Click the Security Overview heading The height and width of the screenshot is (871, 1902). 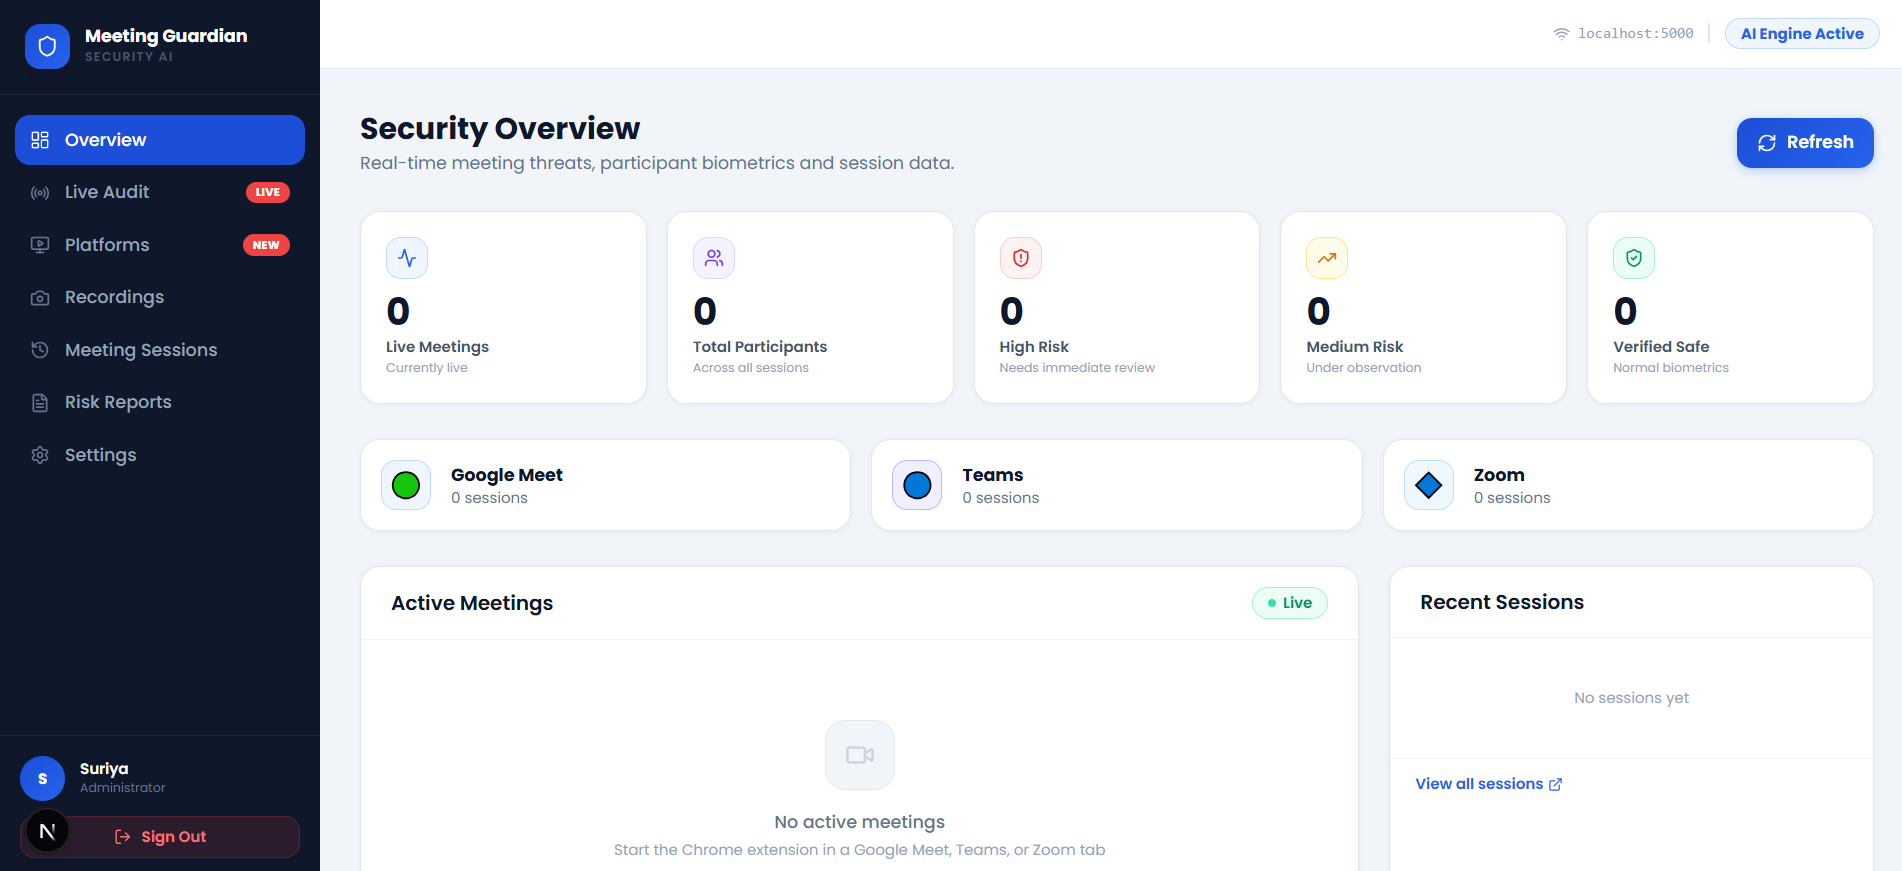pos(500,129)
